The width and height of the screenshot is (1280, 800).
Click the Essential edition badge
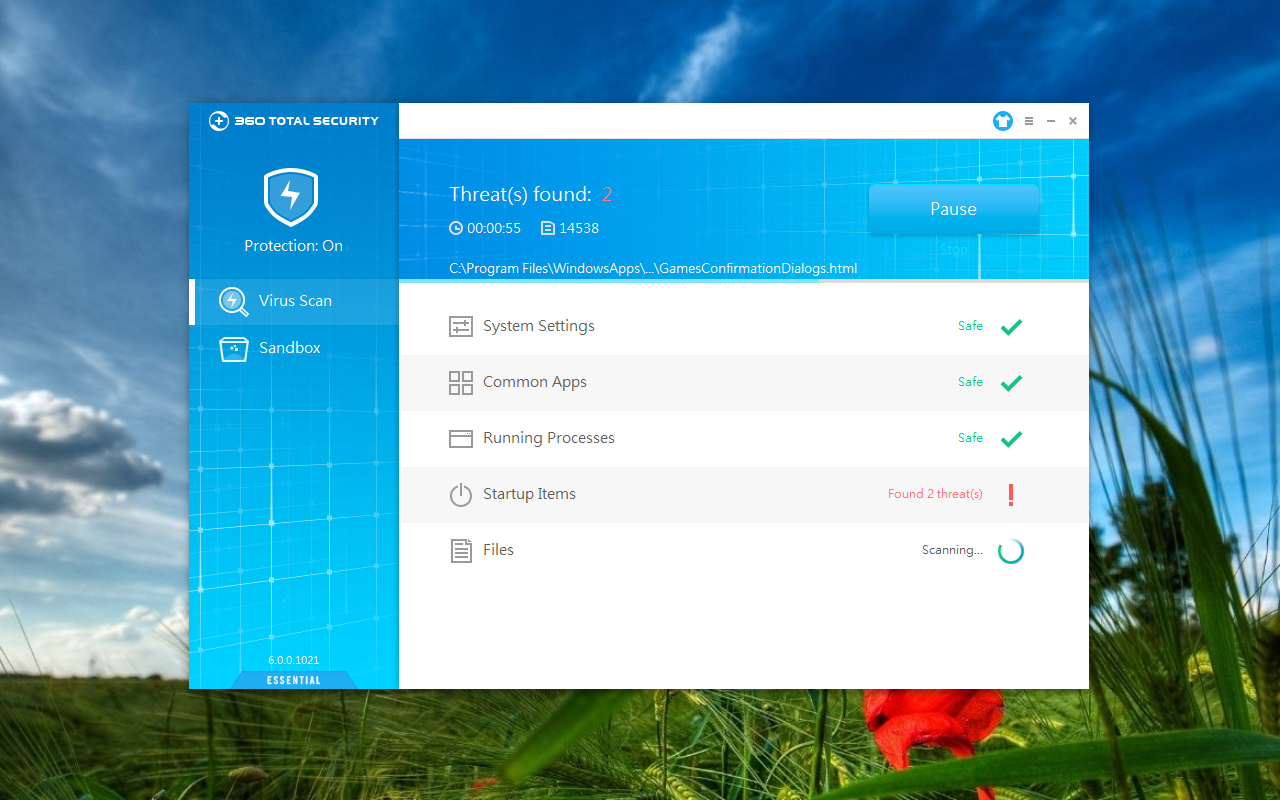coord(293,680)
